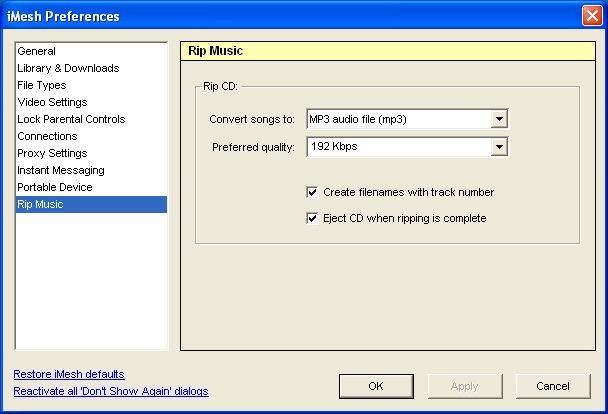Click the Preferred quality label

click(253, 147)
